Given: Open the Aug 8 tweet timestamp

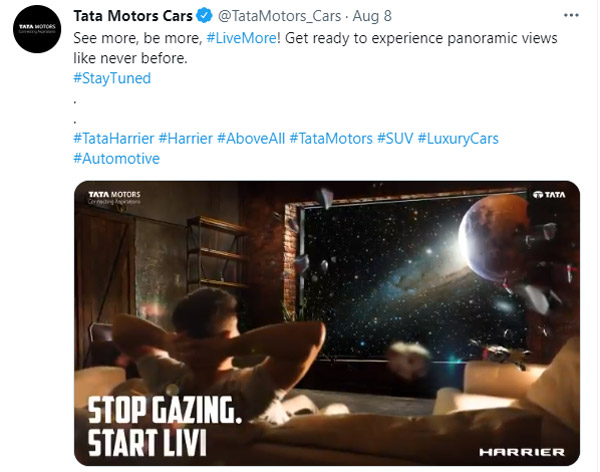Looking at the screenshot, I should (372, 16).
